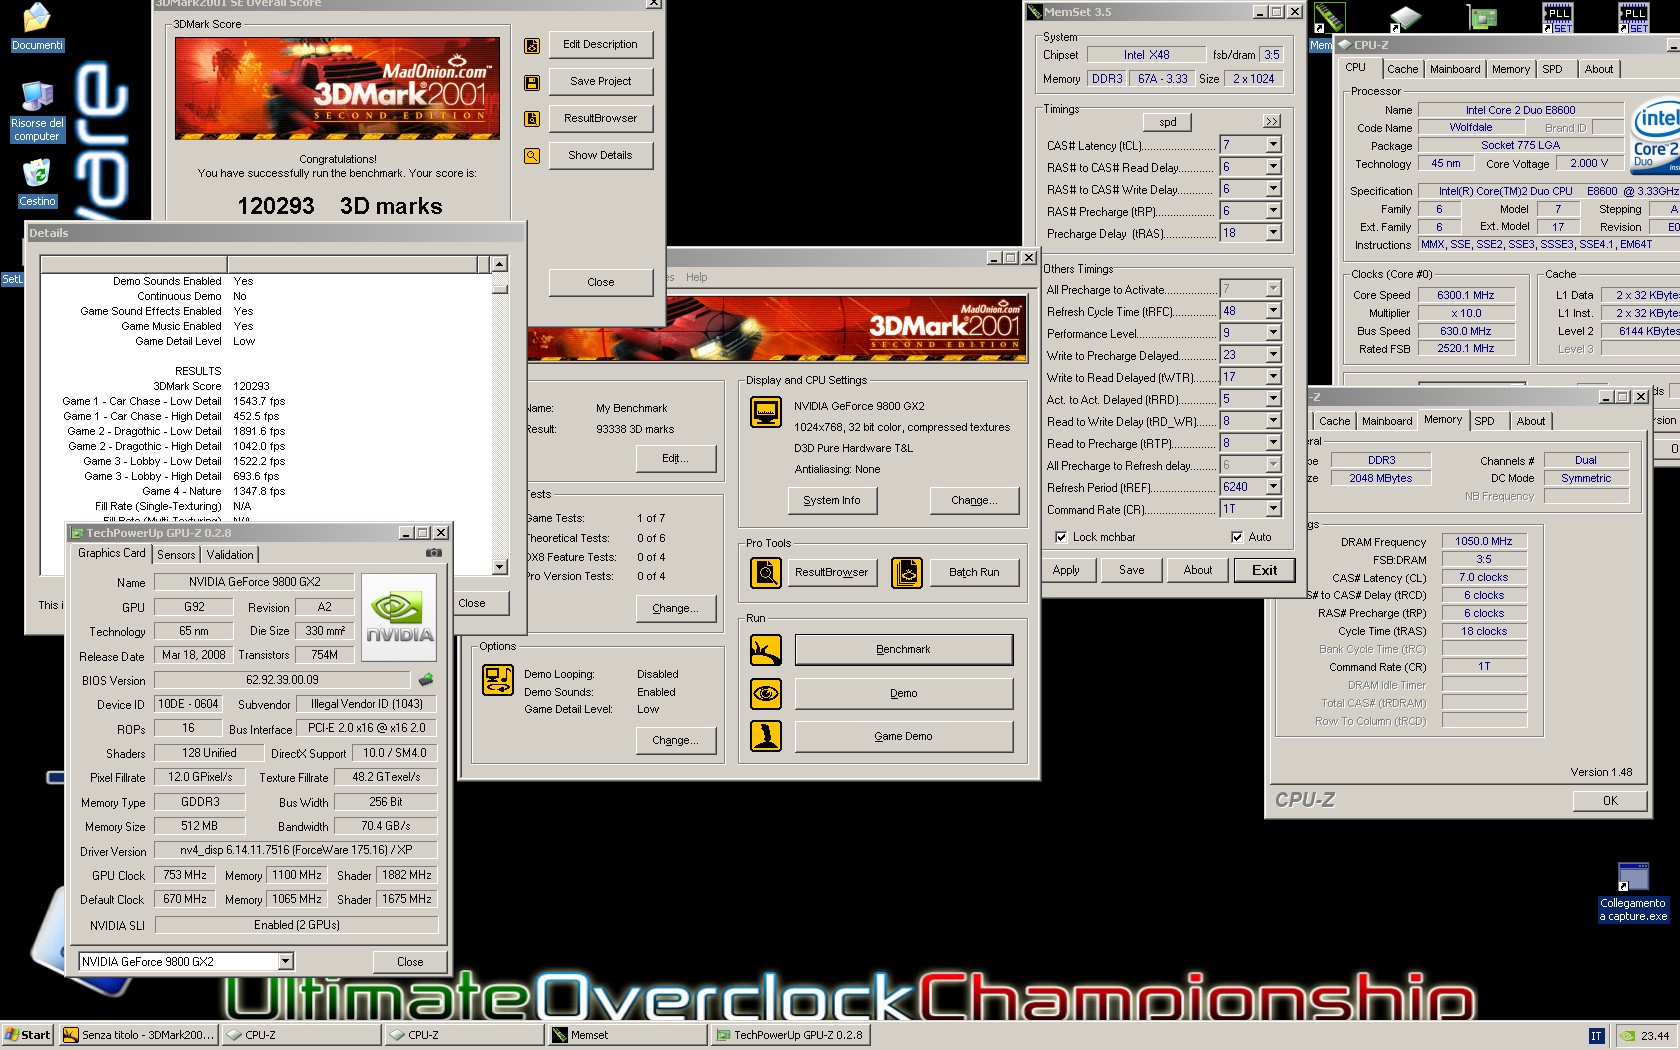Click the Exit button in MemSet

[1264, 570]
